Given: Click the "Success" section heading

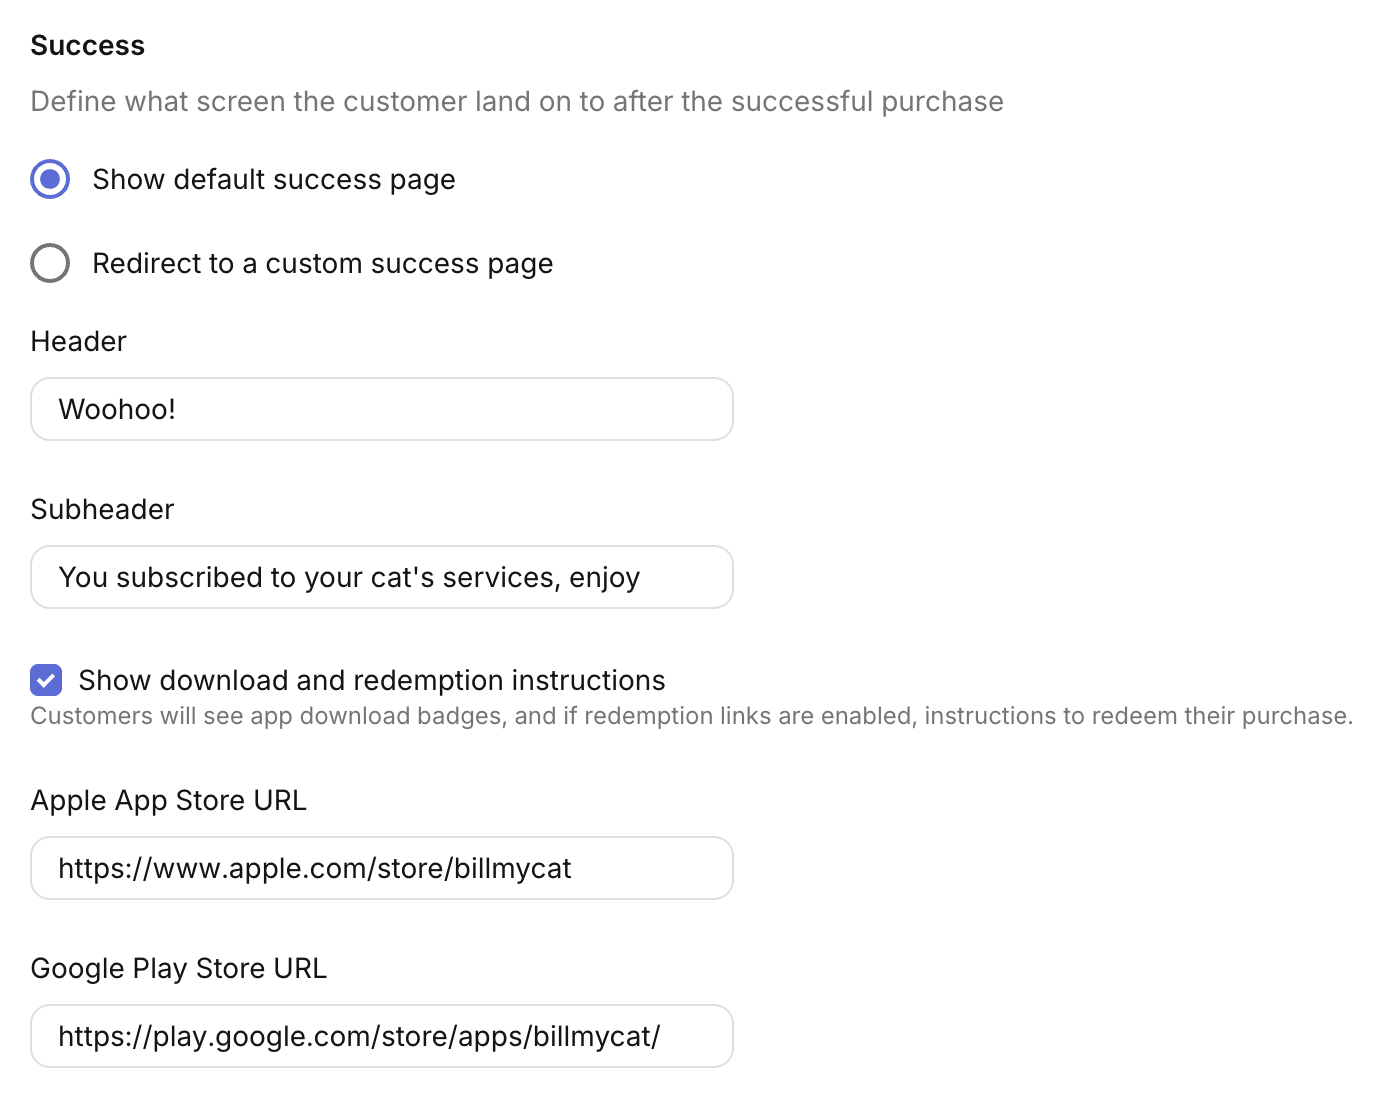Looking at the screenshot, I should tap(88, 46).
